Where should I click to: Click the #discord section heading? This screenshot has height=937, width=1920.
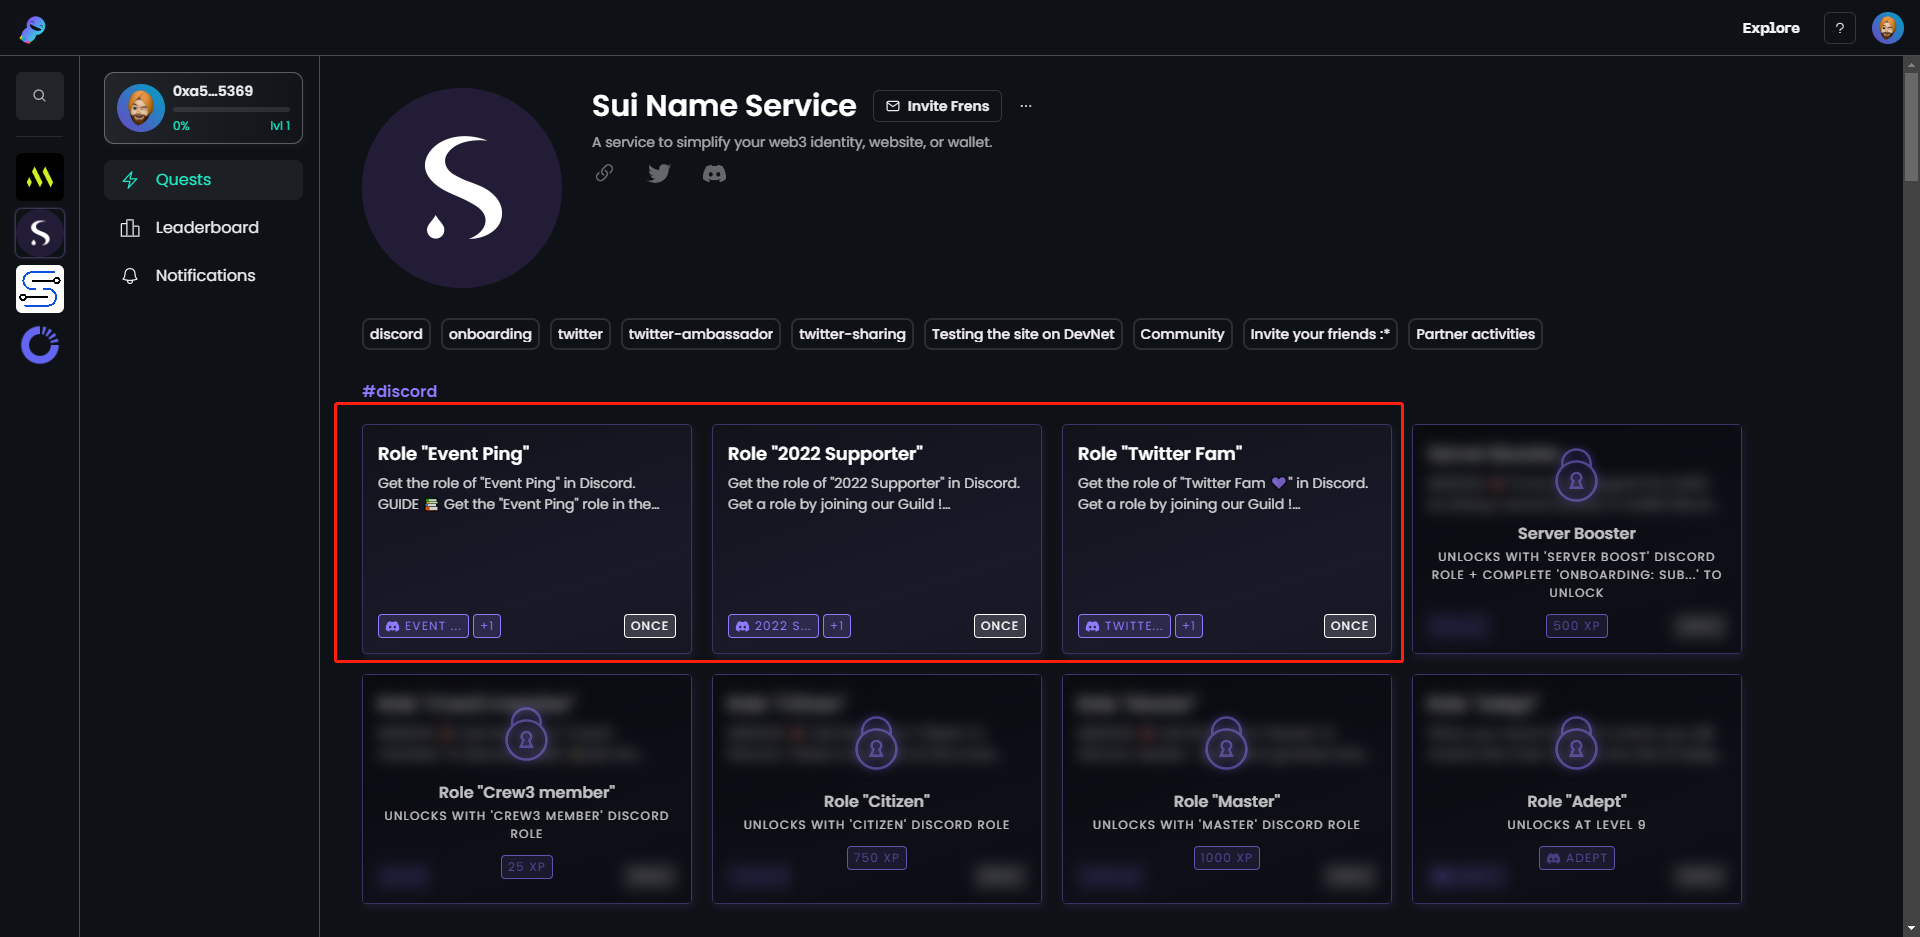[x=399, y=391]
